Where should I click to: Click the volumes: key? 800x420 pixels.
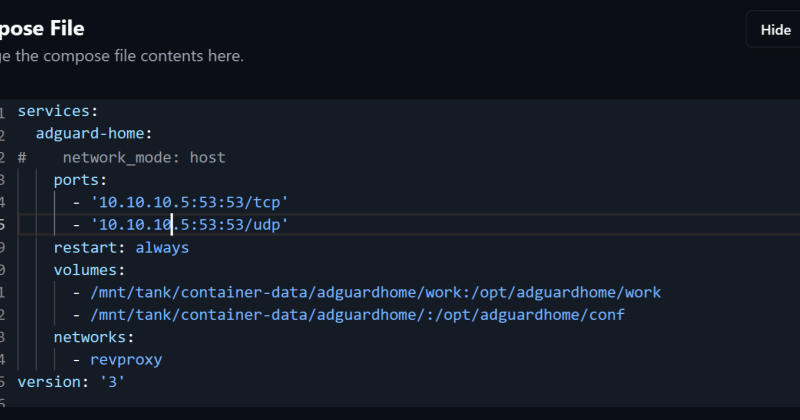click(89, 270)
